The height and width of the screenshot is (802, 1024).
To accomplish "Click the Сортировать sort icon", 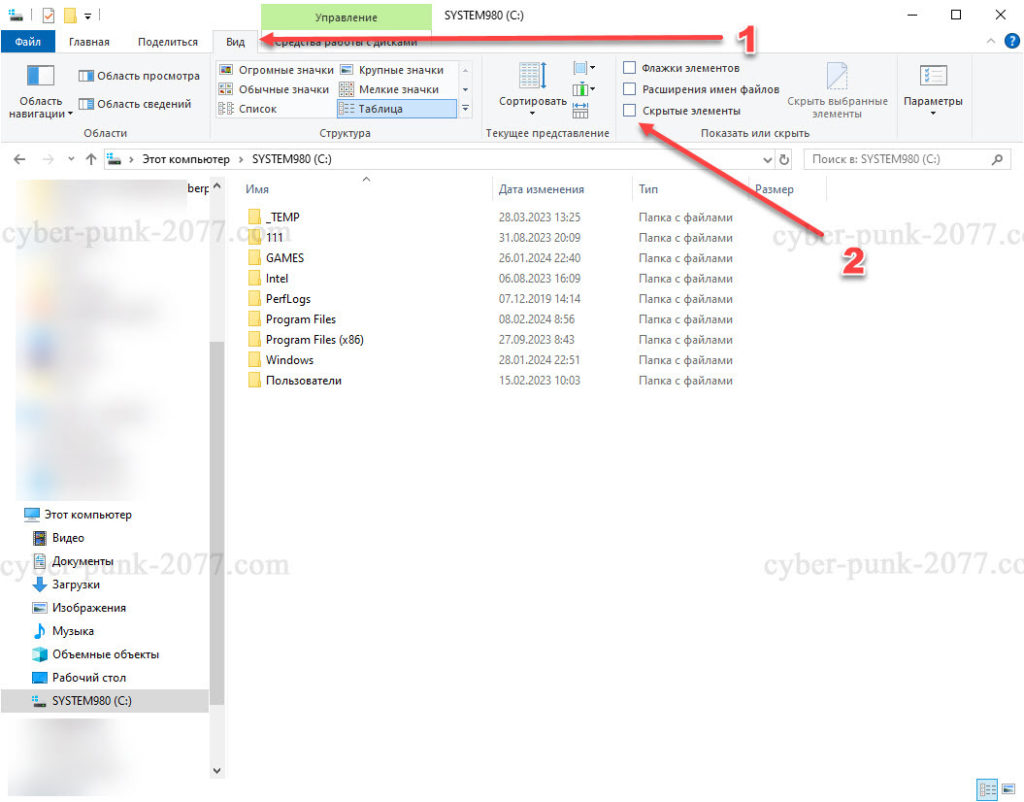I will [532, 78].
